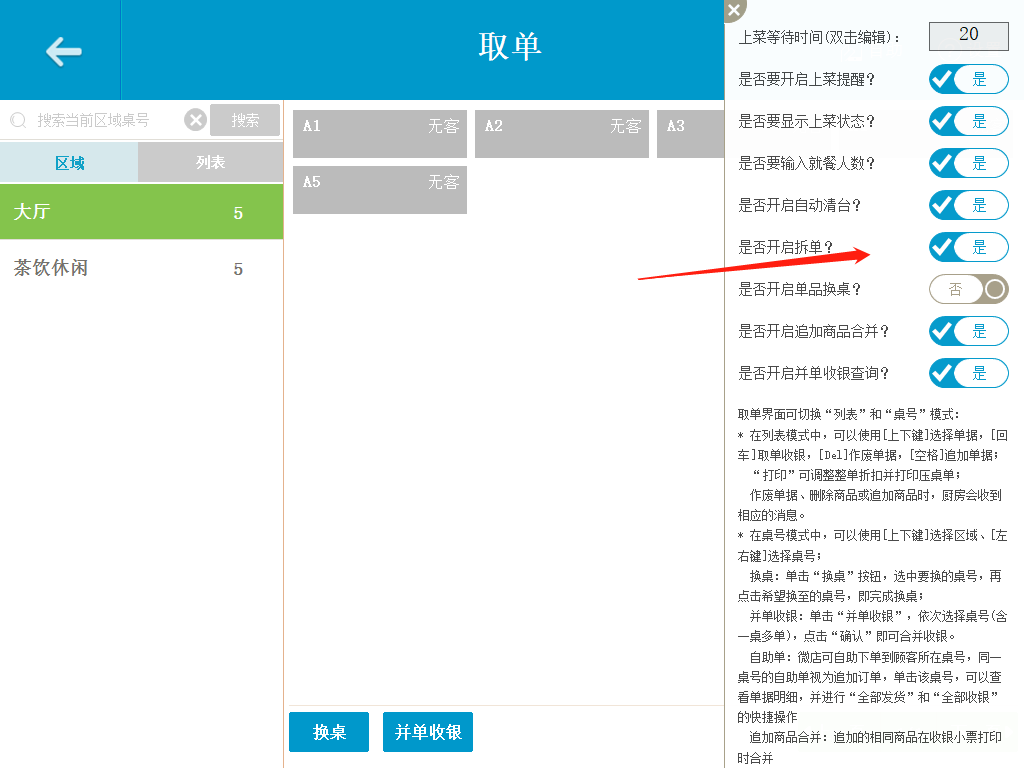1024x768 pixels.
Task: Select the 茶饮休闲 area
Action: pyautogui.click(x=141, y=268)
